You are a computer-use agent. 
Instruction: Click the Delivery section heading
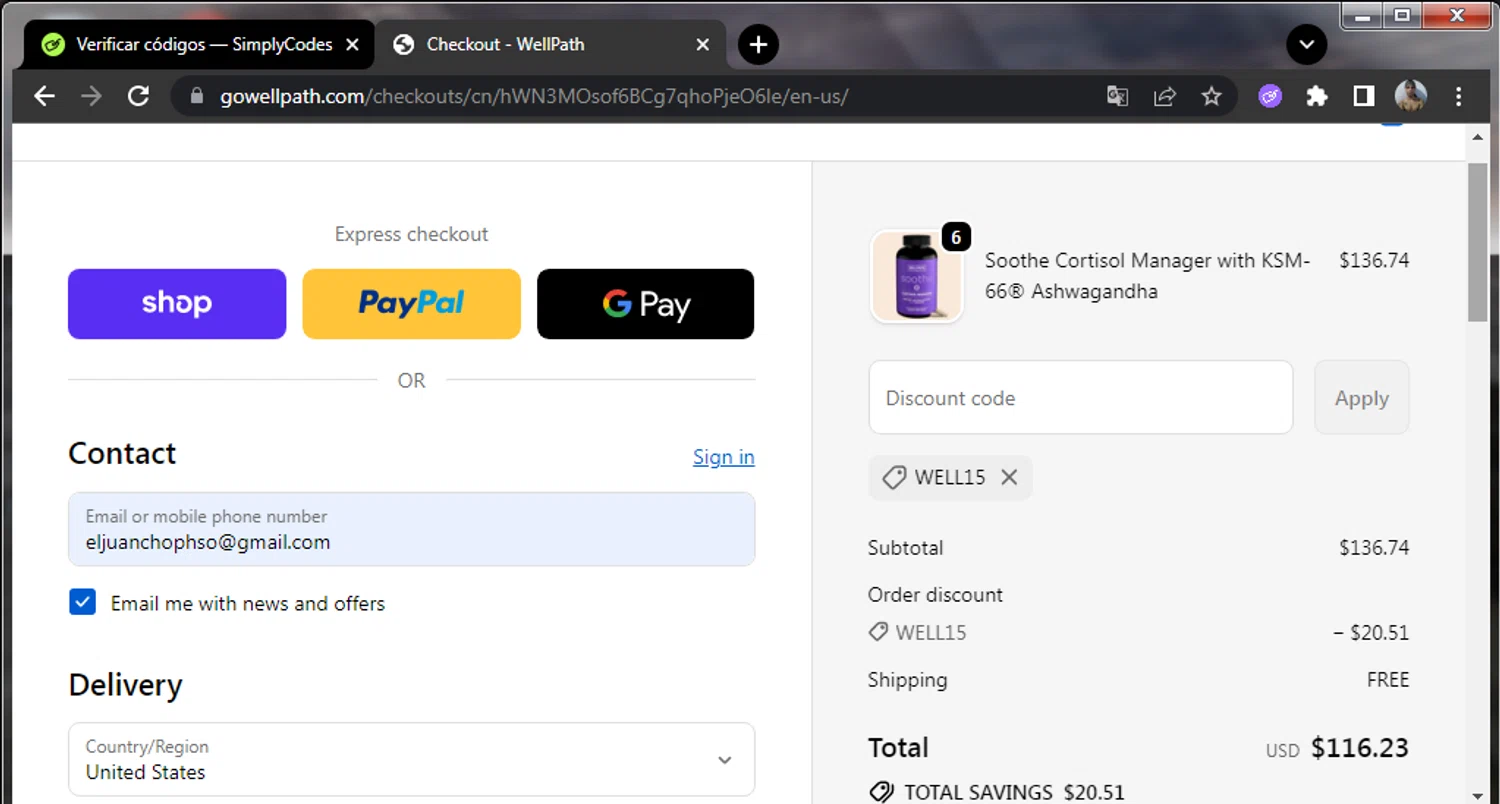(125, 685)
